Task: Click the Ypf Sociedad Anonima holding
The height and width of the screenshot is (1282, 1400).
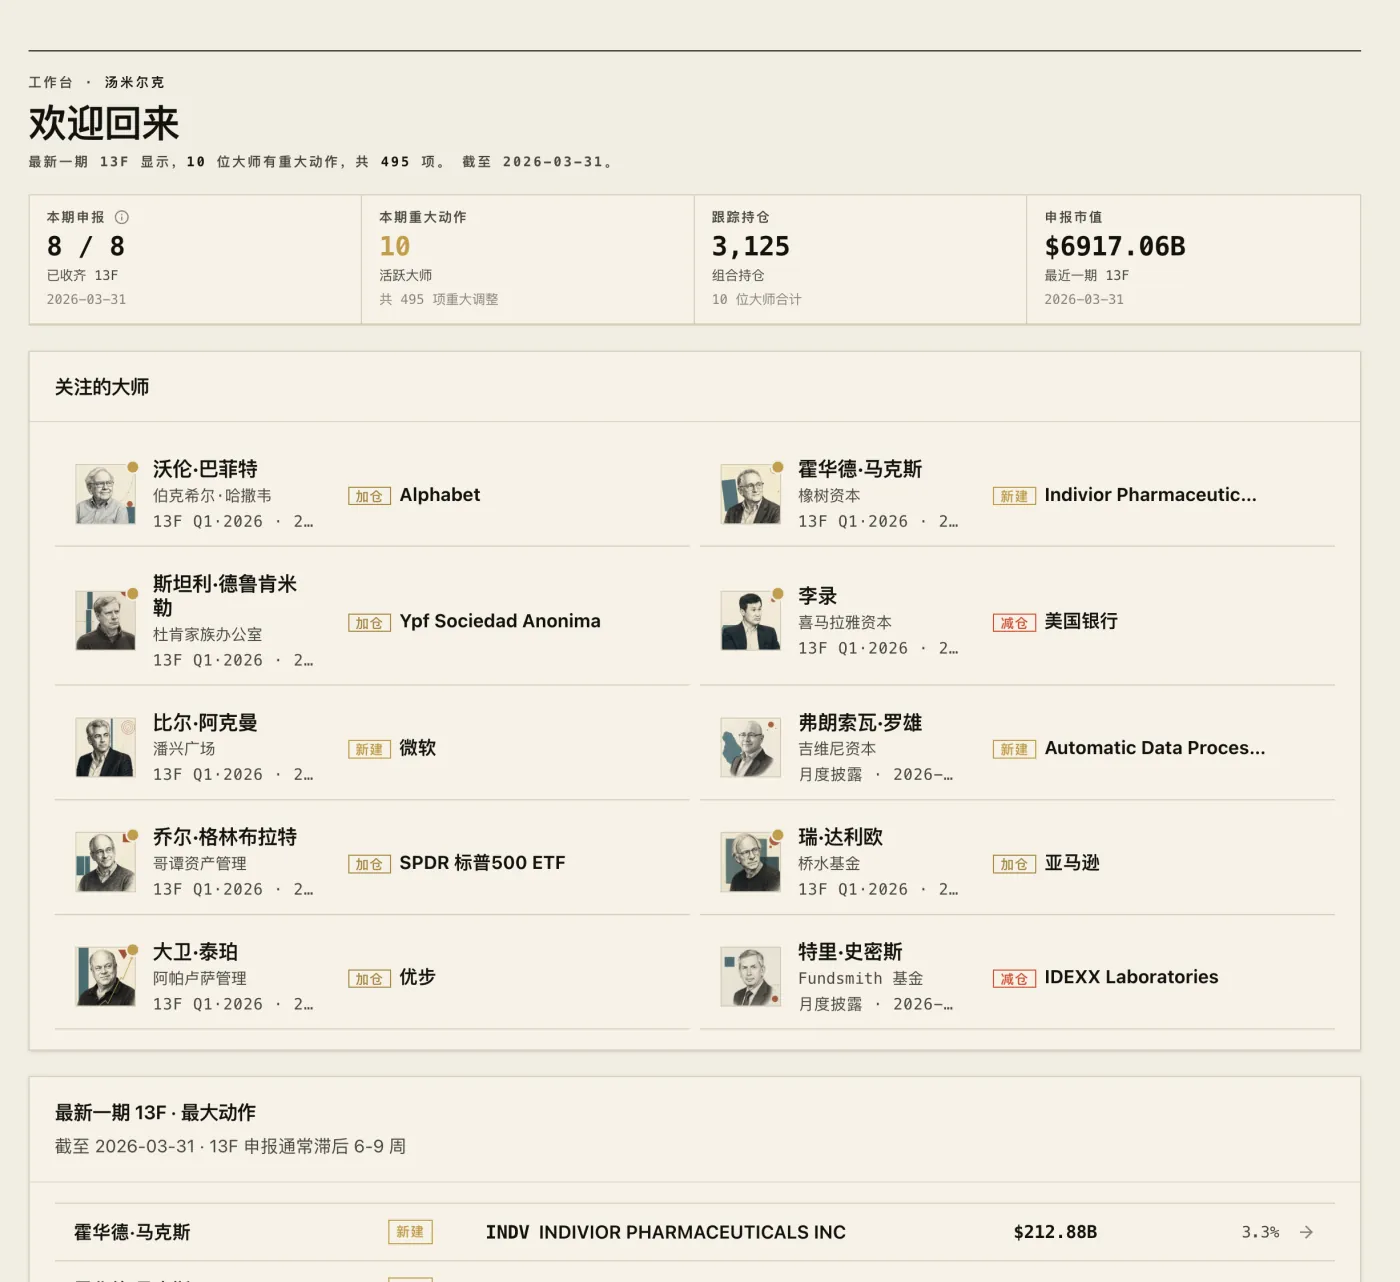Action: pyautogui.click(x=500, y=621)
